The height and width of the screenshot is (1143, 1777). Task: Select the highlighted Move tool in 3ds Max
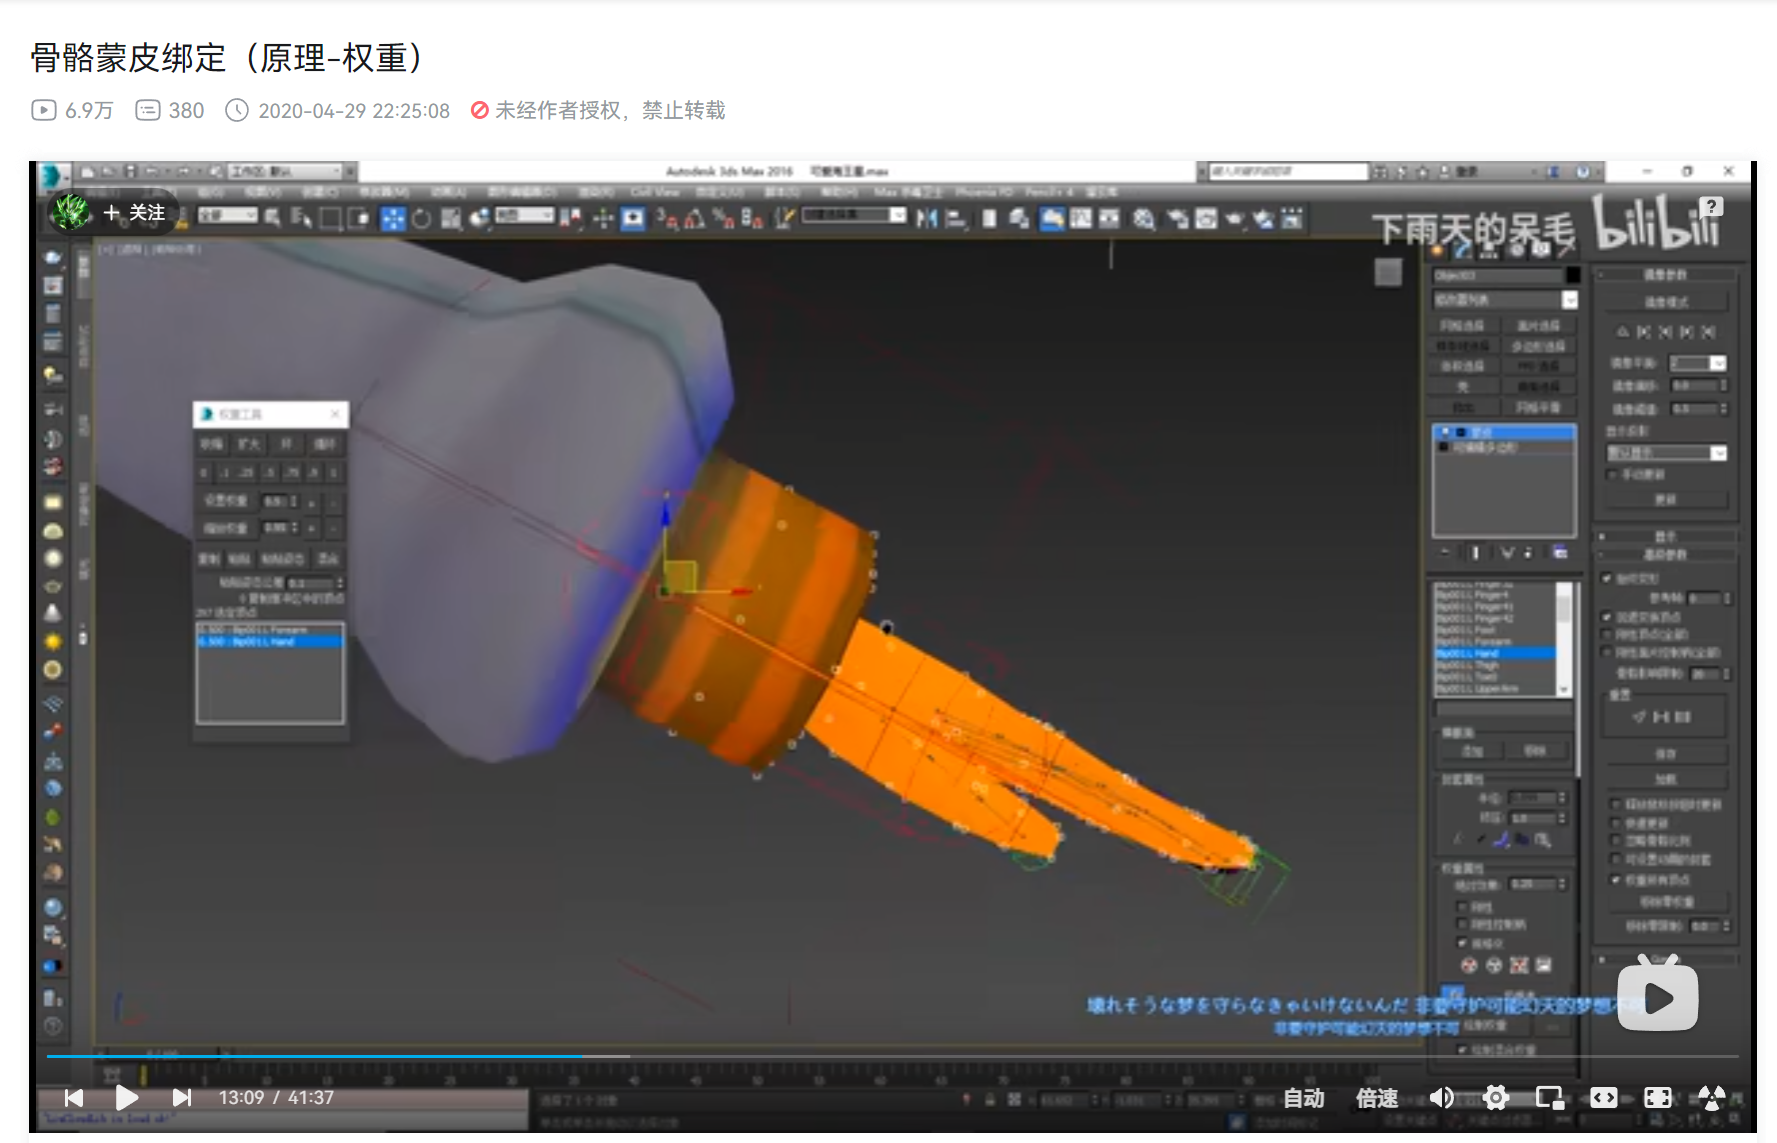coord(393,218)
